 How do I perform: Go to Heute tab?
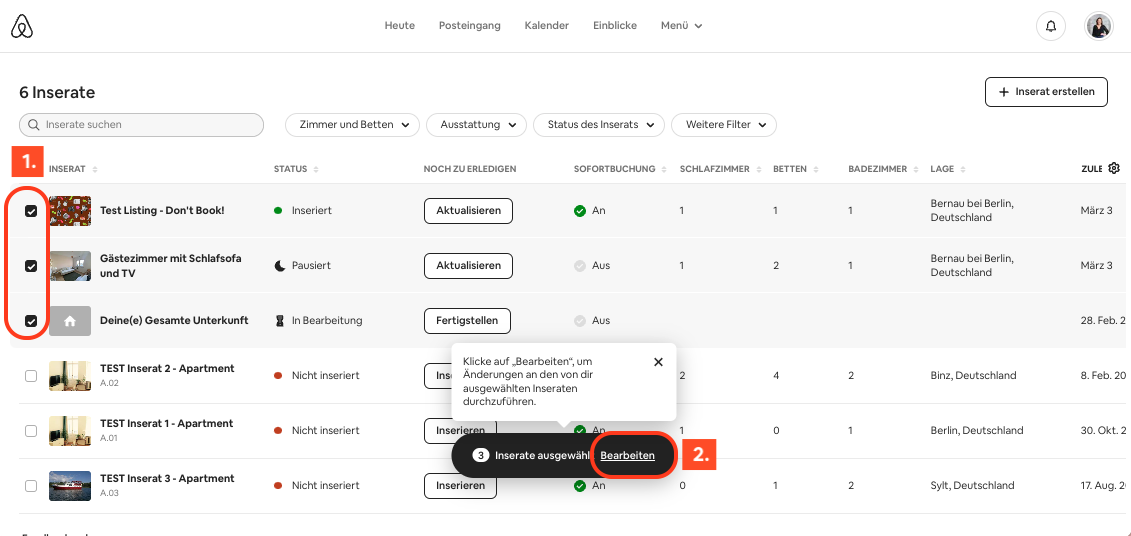[400, 25]
